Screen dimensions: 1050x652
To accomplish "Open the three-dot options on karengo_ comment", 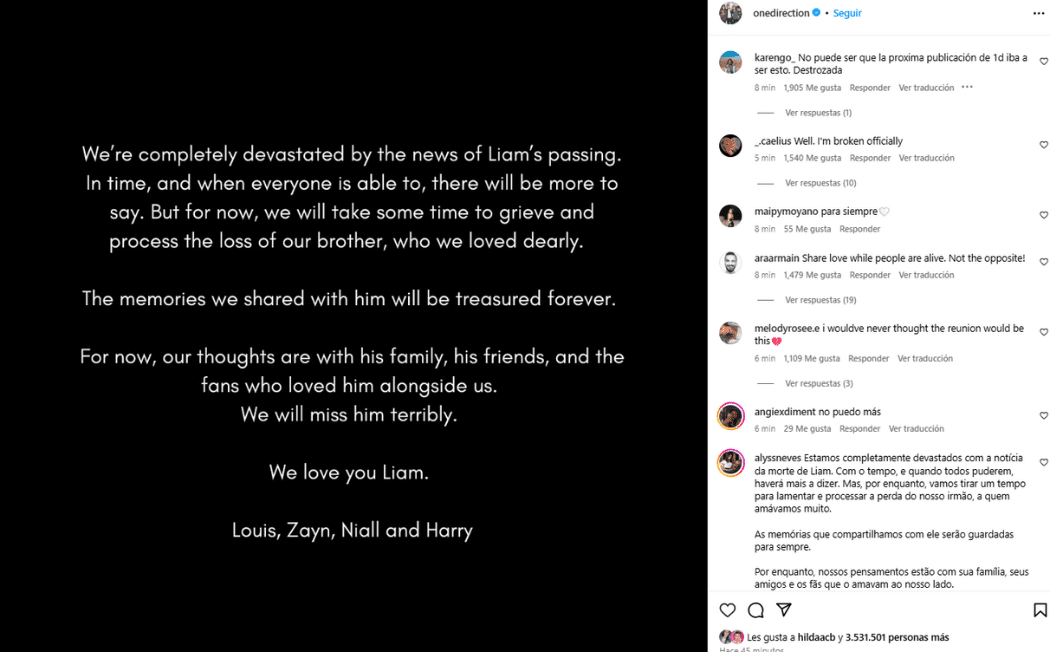I will pos(967,88).
